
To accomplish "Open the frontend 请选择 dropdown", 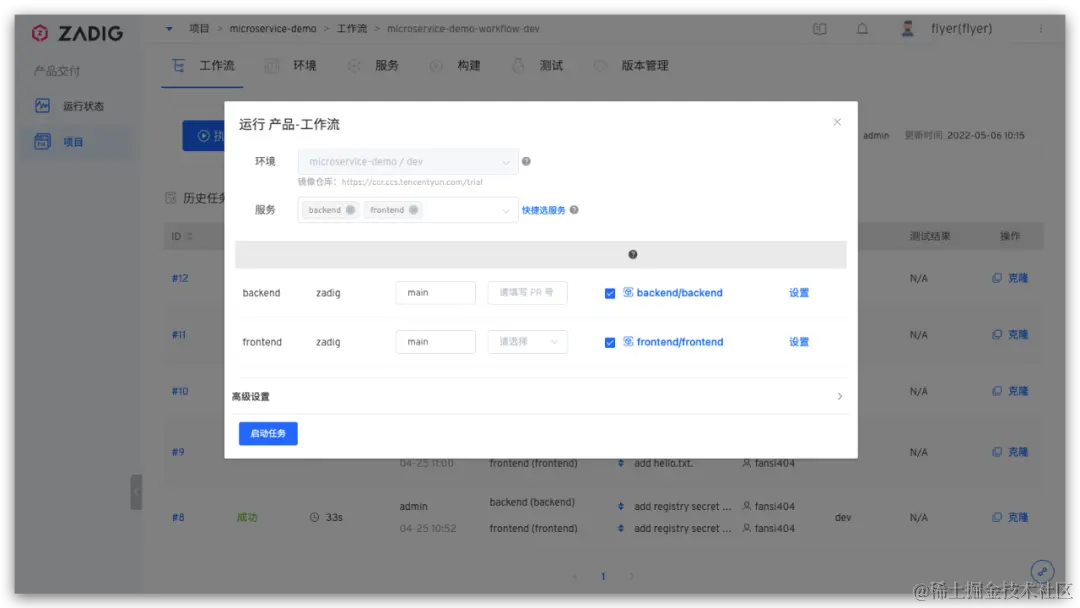I will [x=527, y=342].
